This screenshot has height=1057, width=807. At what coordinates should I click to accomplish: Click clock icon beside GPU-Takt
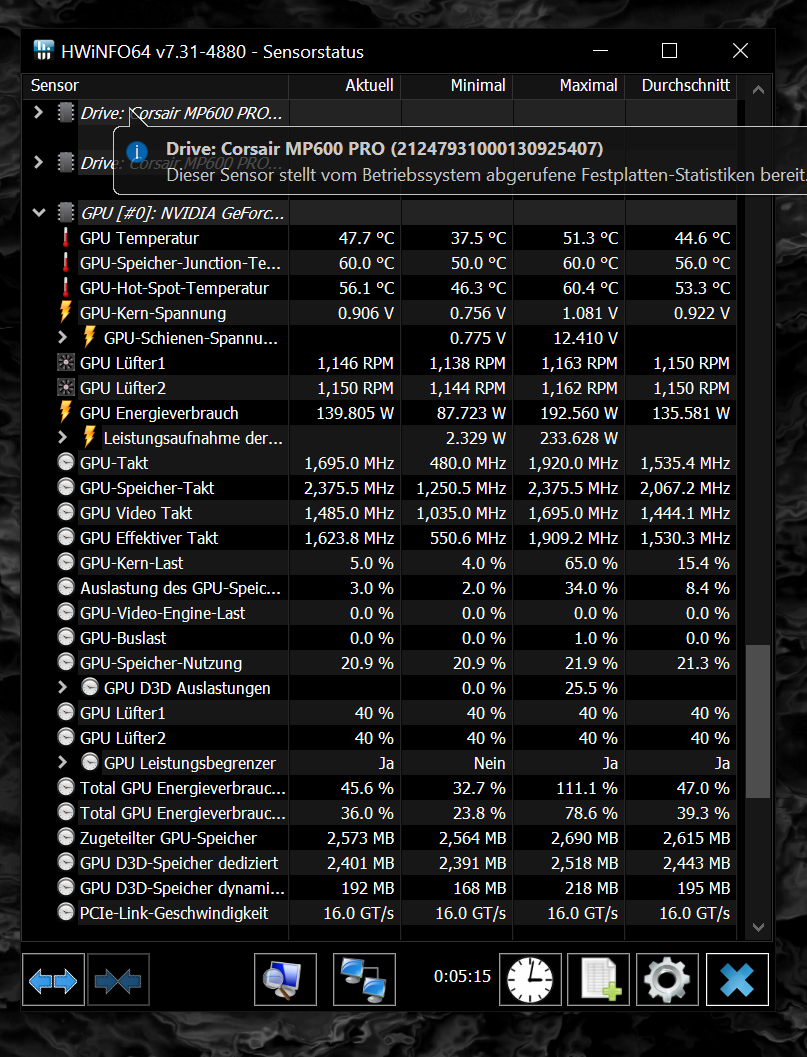65,462
